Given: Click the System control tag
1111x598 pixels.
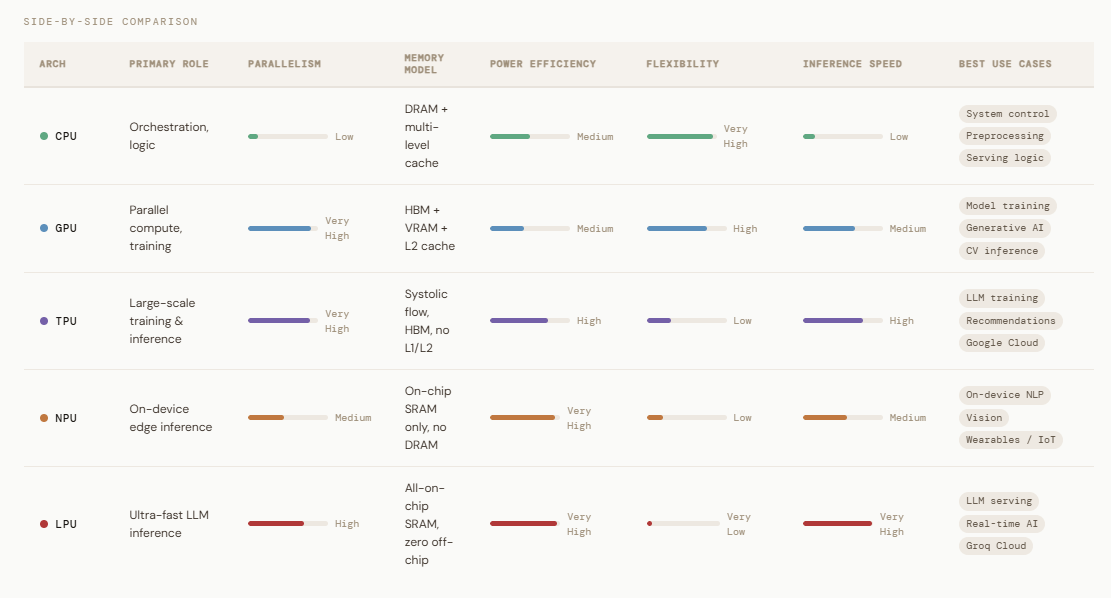Looking at the screenshot, I should (x=1007, y=114).
